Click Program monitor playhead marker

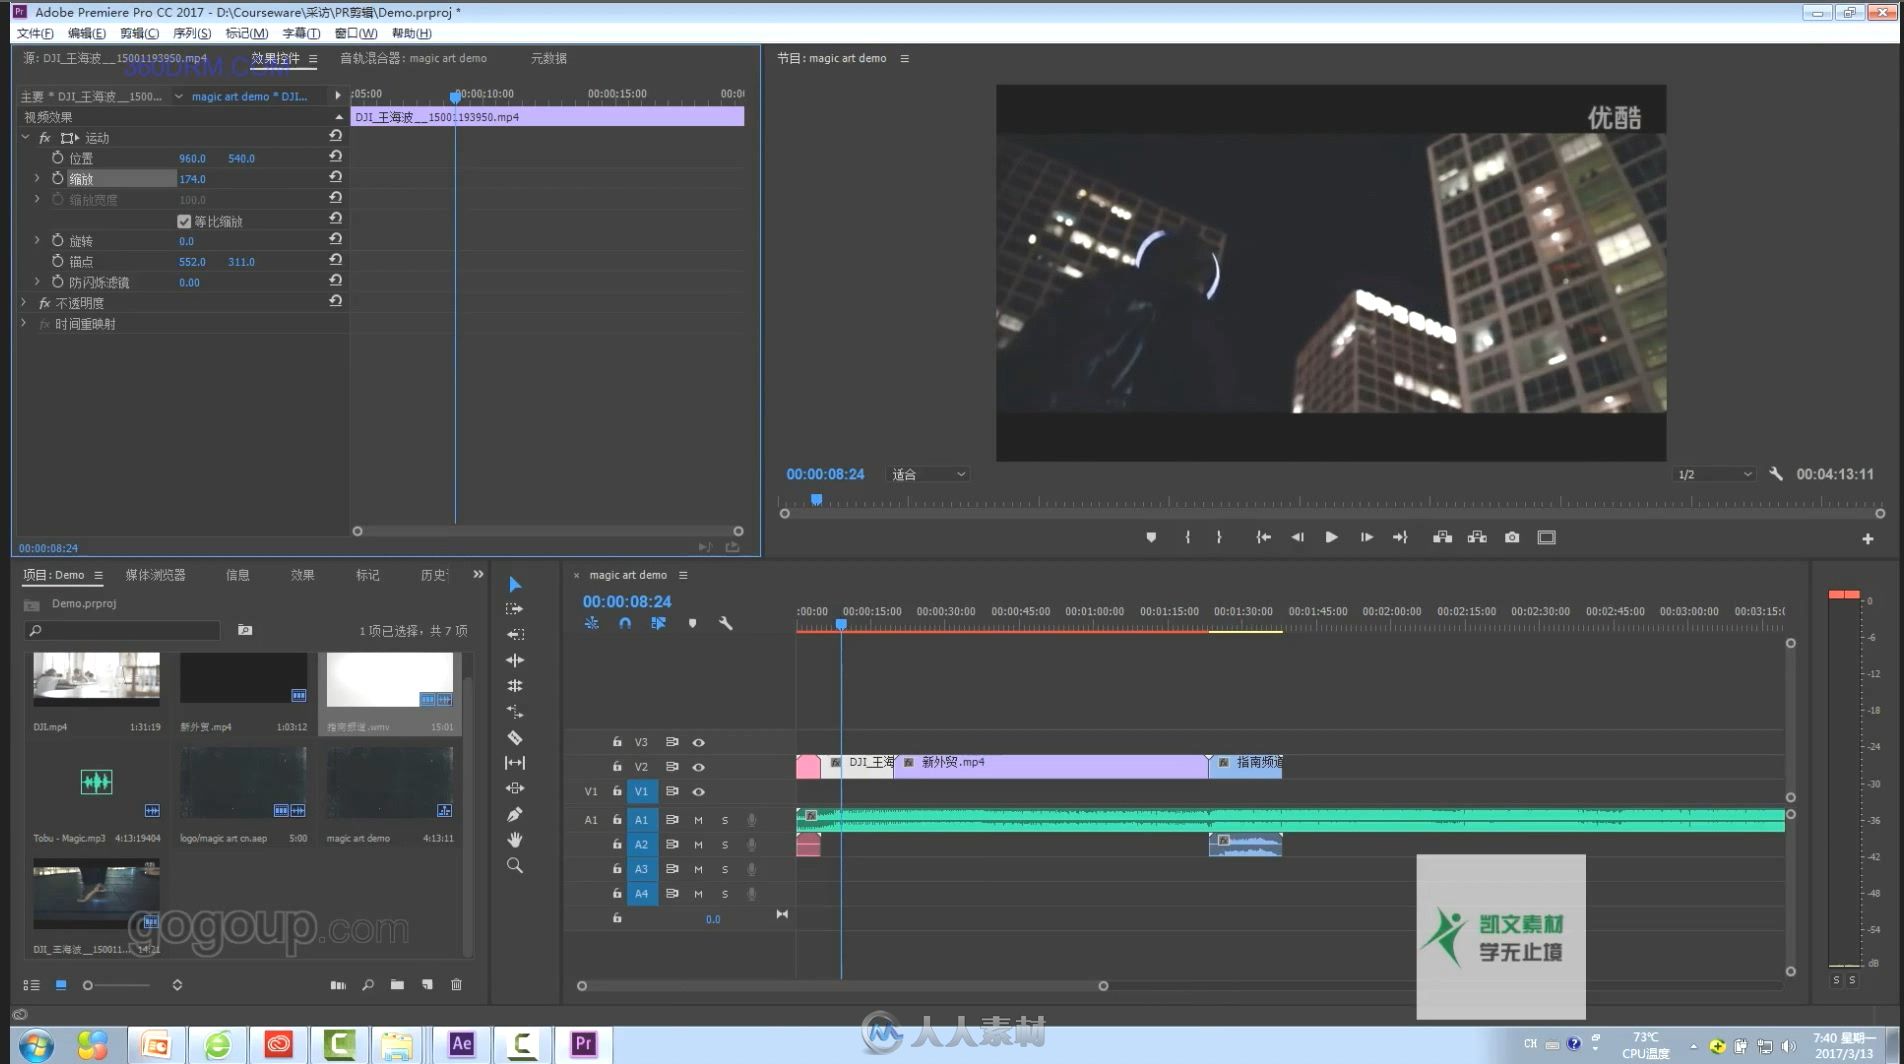pyautogui.click(x=816, y=499)
